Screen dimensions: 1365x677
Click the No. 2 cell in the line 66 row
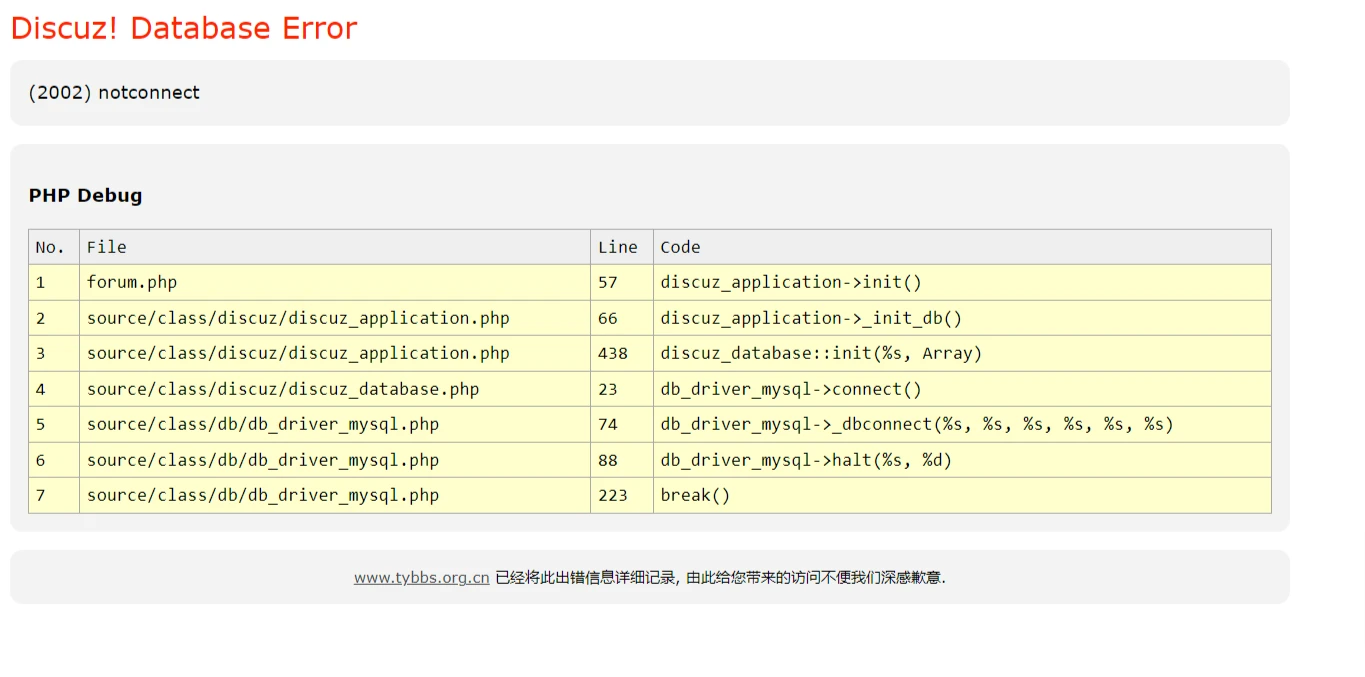pos(54,318)
